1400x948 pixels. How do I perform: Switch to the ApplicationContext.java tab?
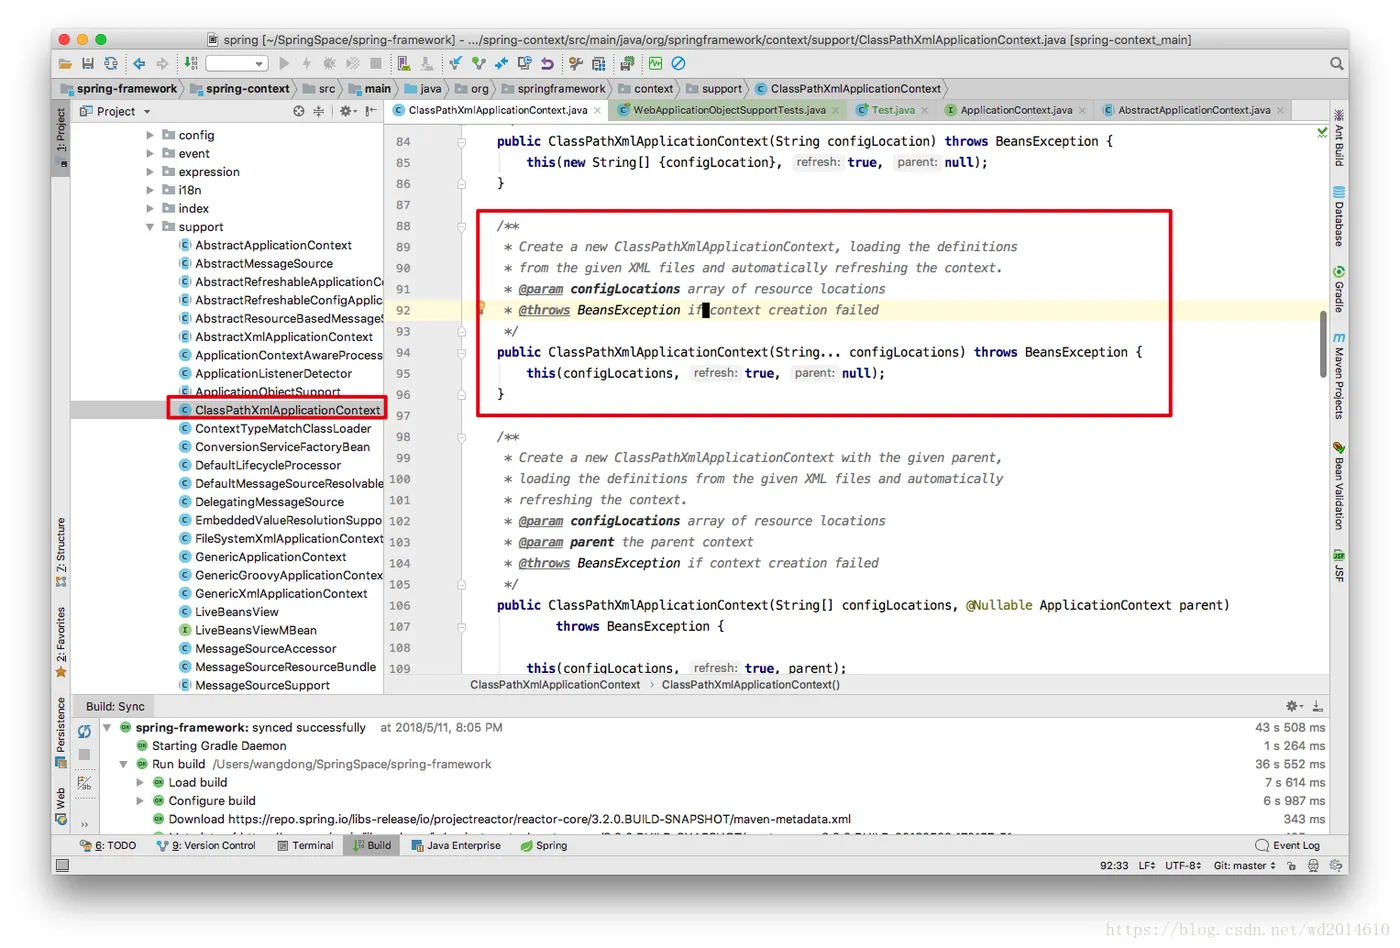coord(1016,110)
